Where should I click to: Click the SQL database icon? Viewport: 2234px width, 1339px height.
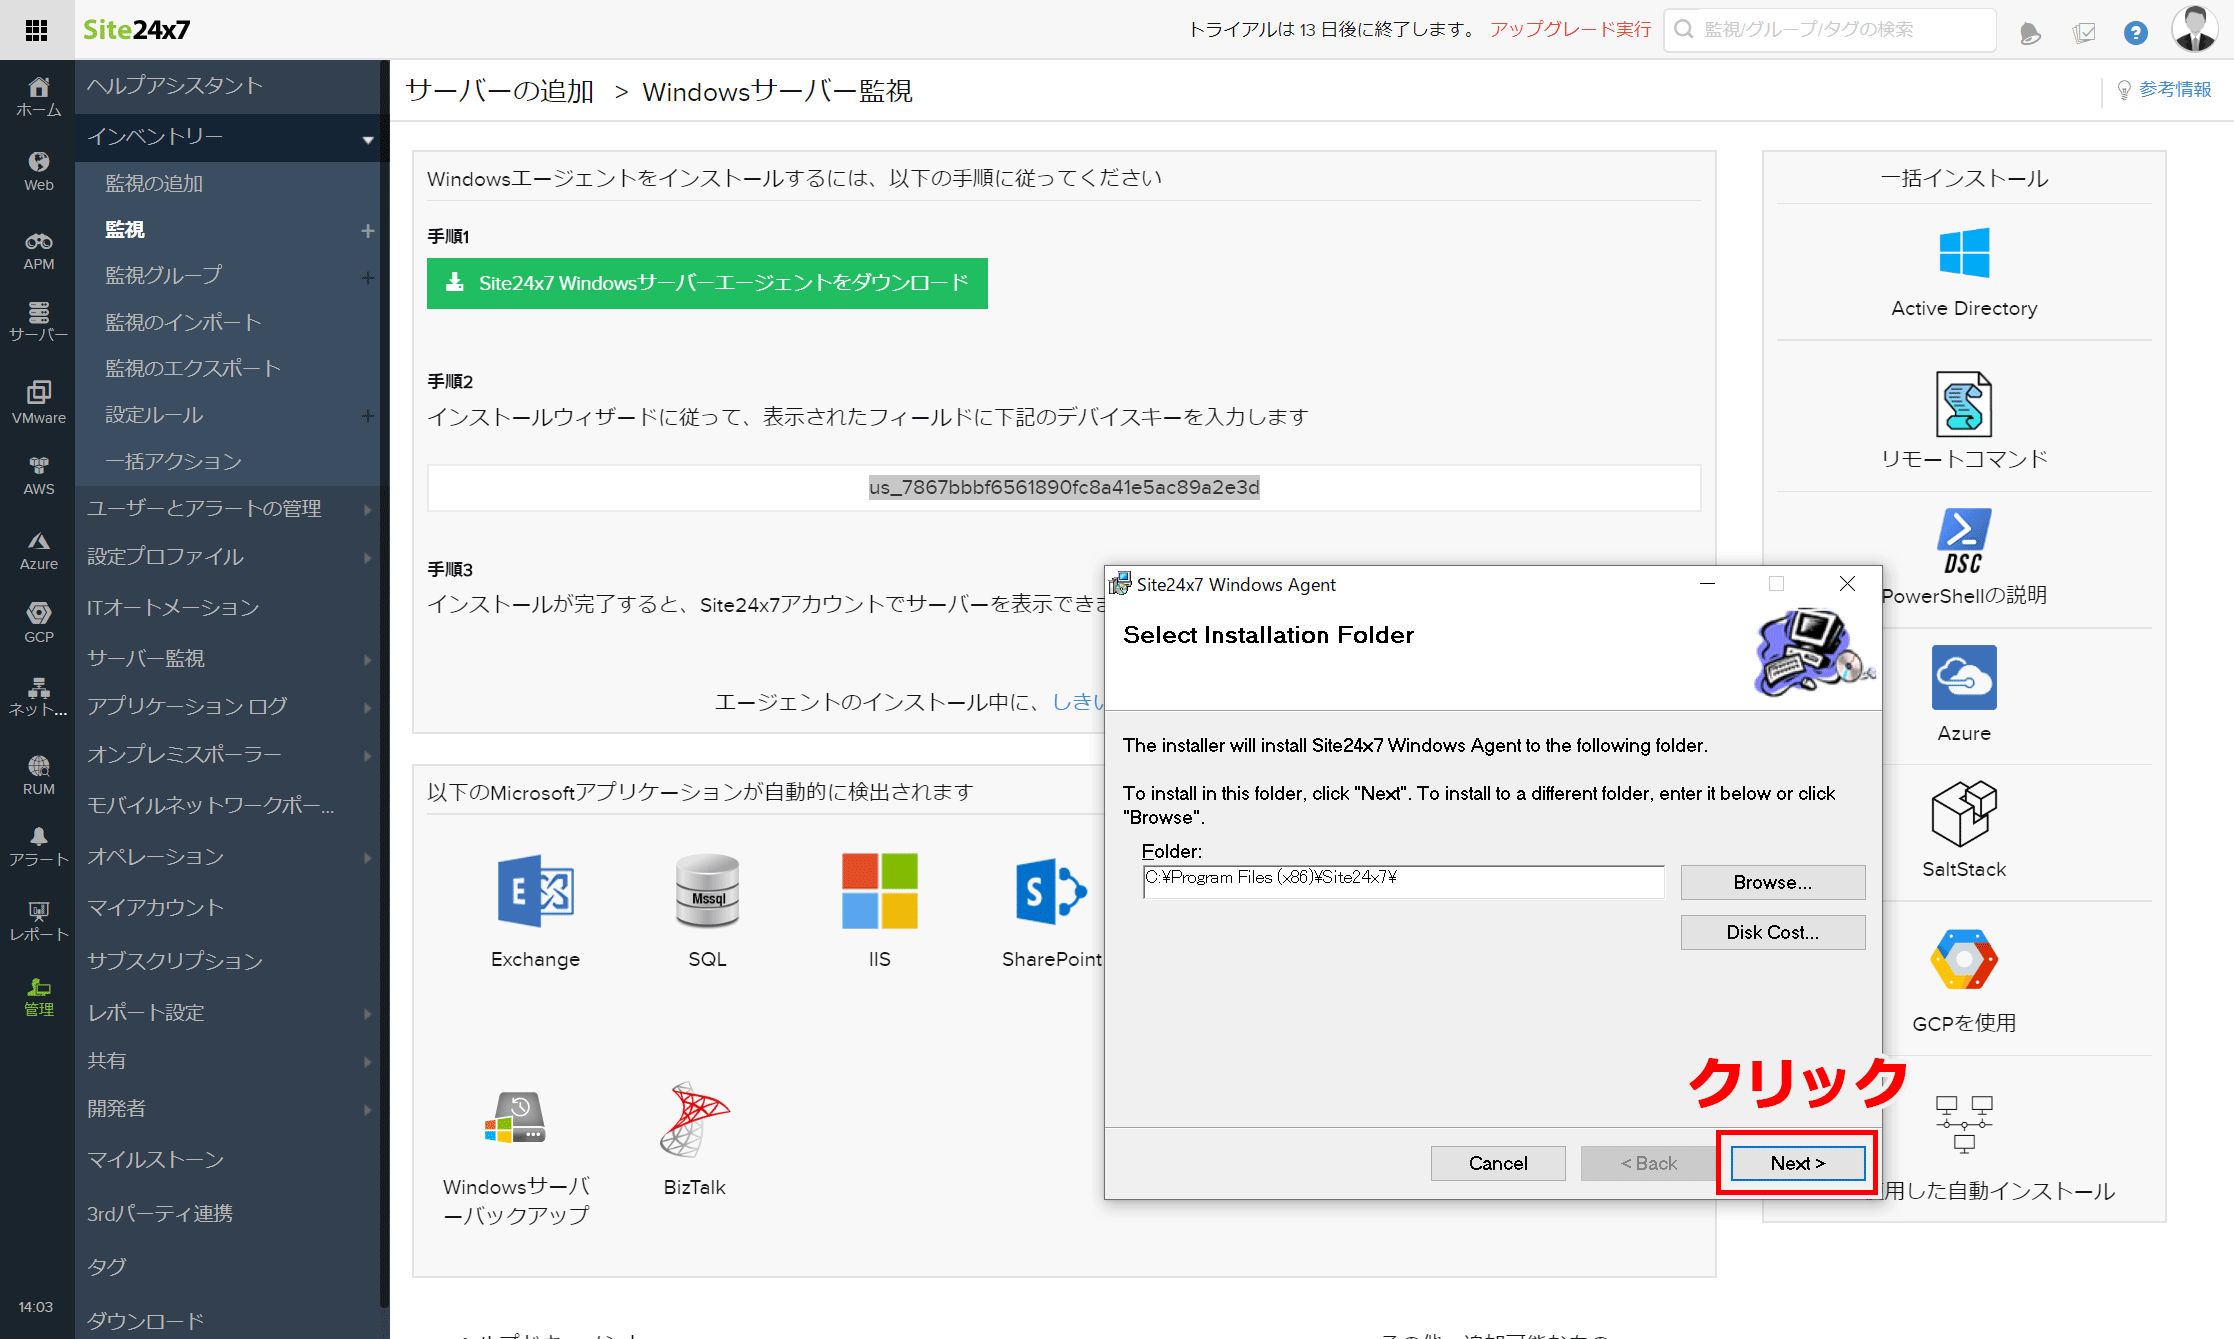(707, 891)
